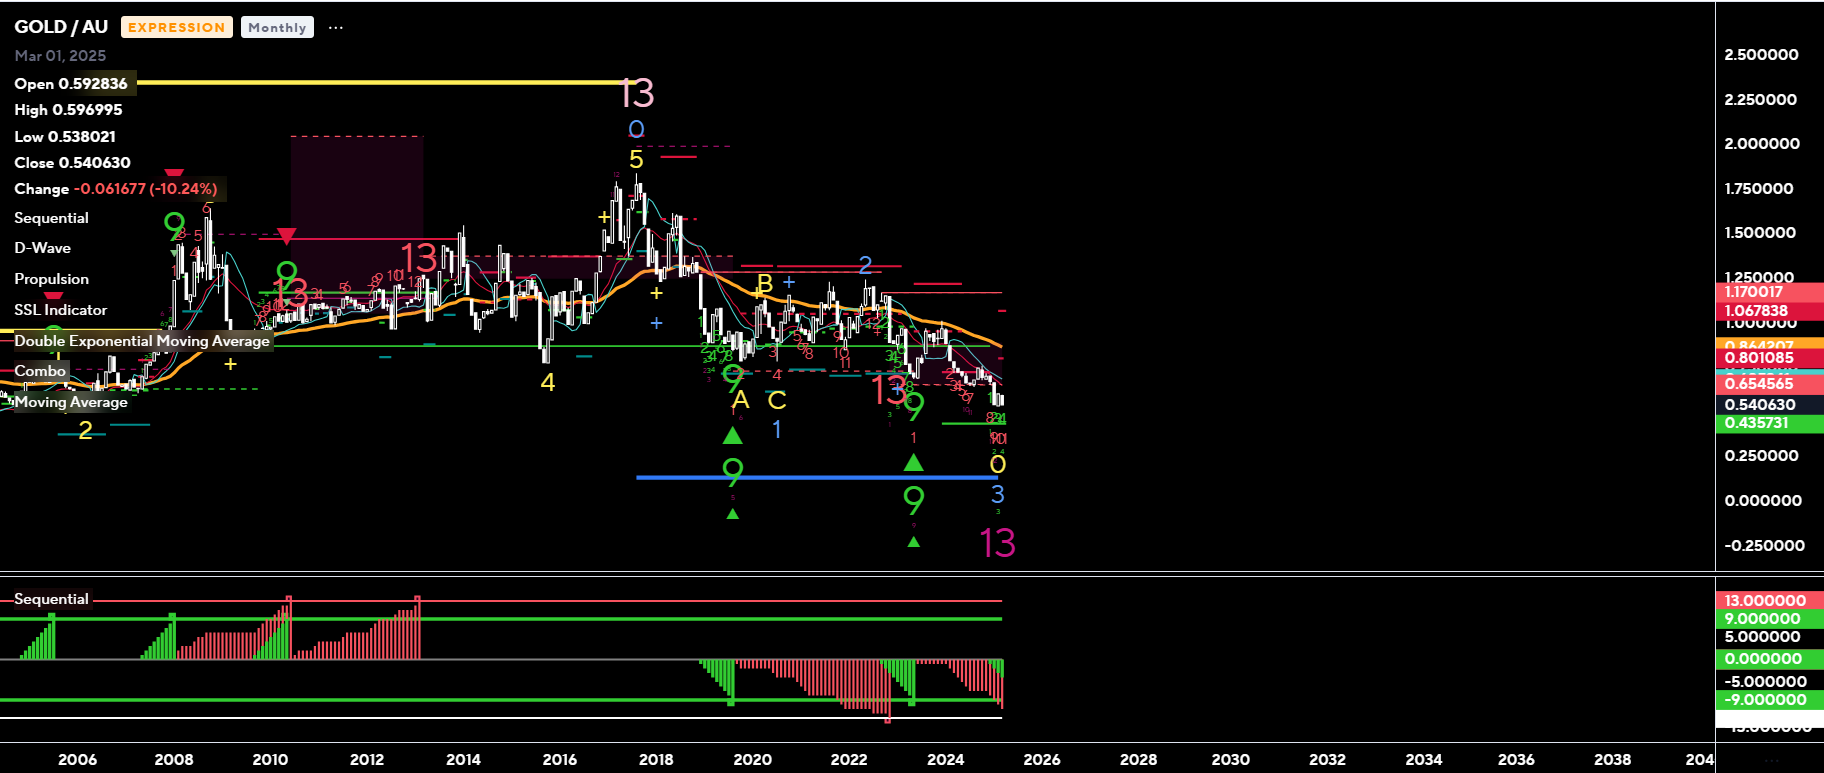Click the blue wave number 3 label
This screenshot has width=1824, height=773.
(x=997, y=493)
